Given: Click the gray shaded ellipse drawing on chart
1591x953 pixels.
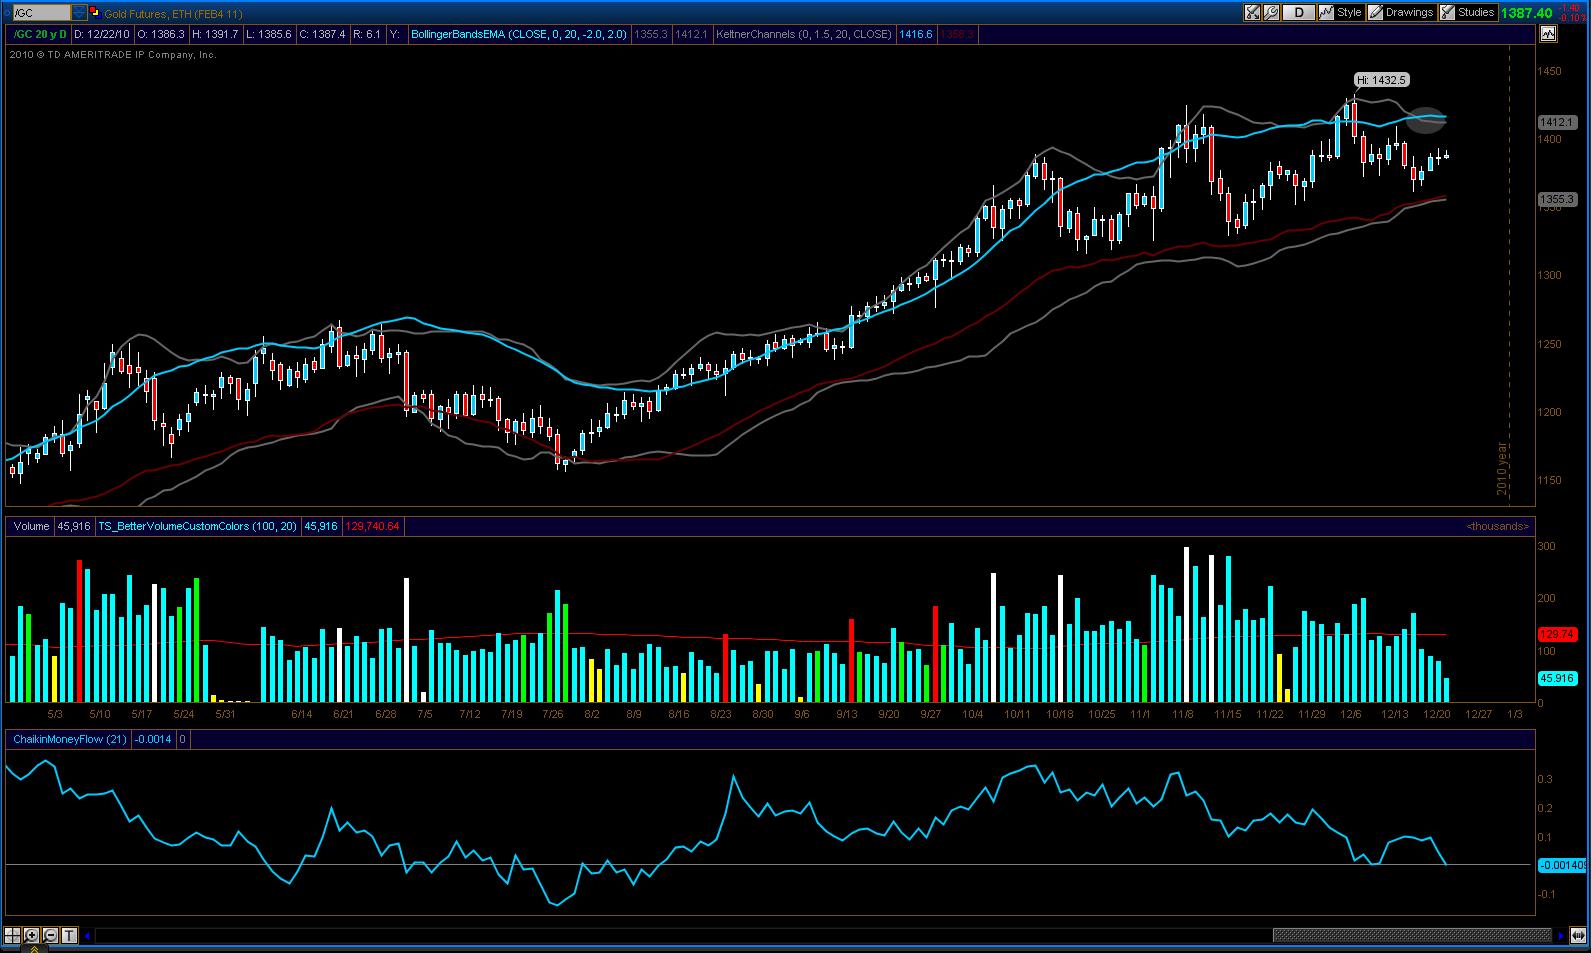Looking at the screenshot, I should pos(1426,120).
